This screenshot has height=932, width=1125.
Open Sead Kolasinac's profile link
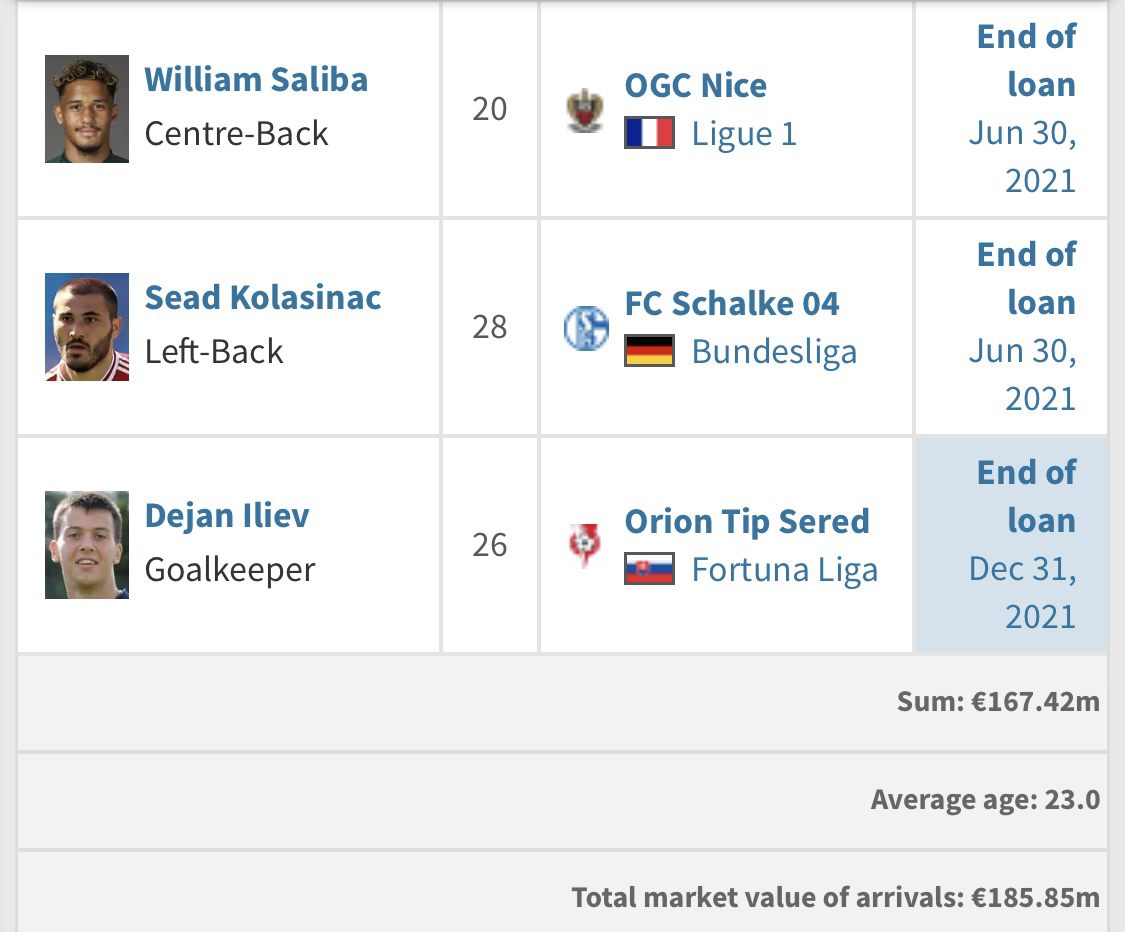click(x=263, y=297)
